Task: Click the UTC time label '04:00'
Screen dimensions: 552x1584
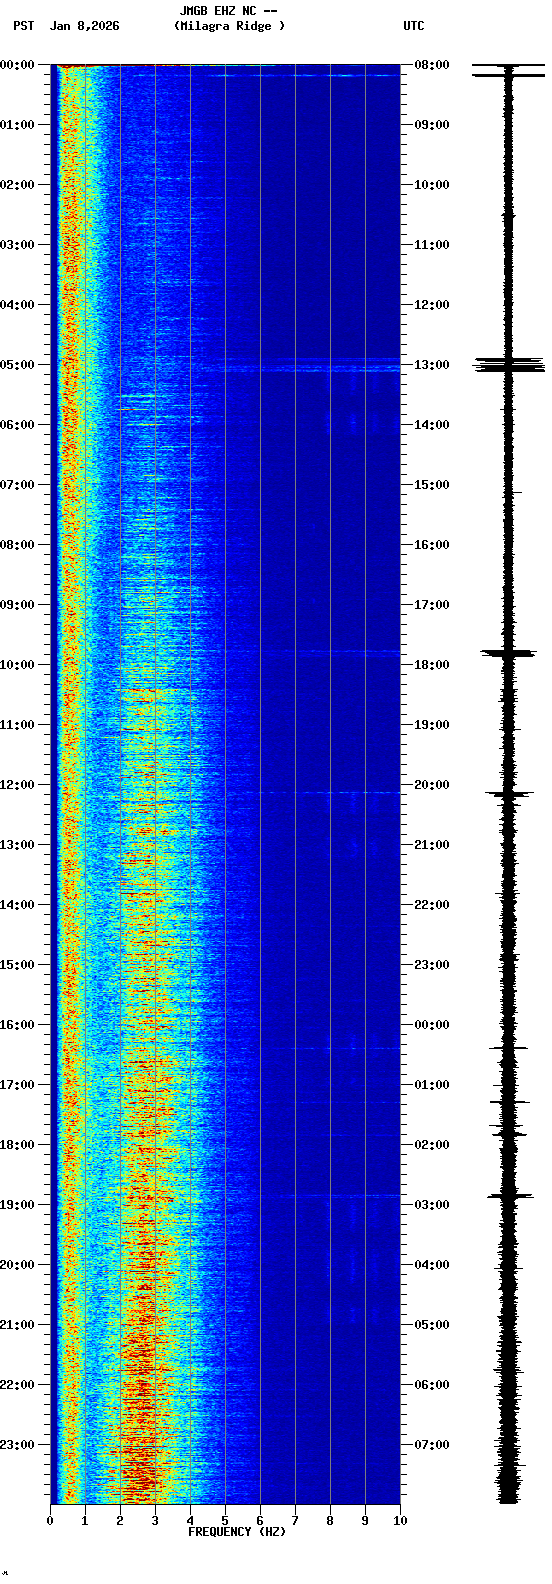Action: 432,1265
